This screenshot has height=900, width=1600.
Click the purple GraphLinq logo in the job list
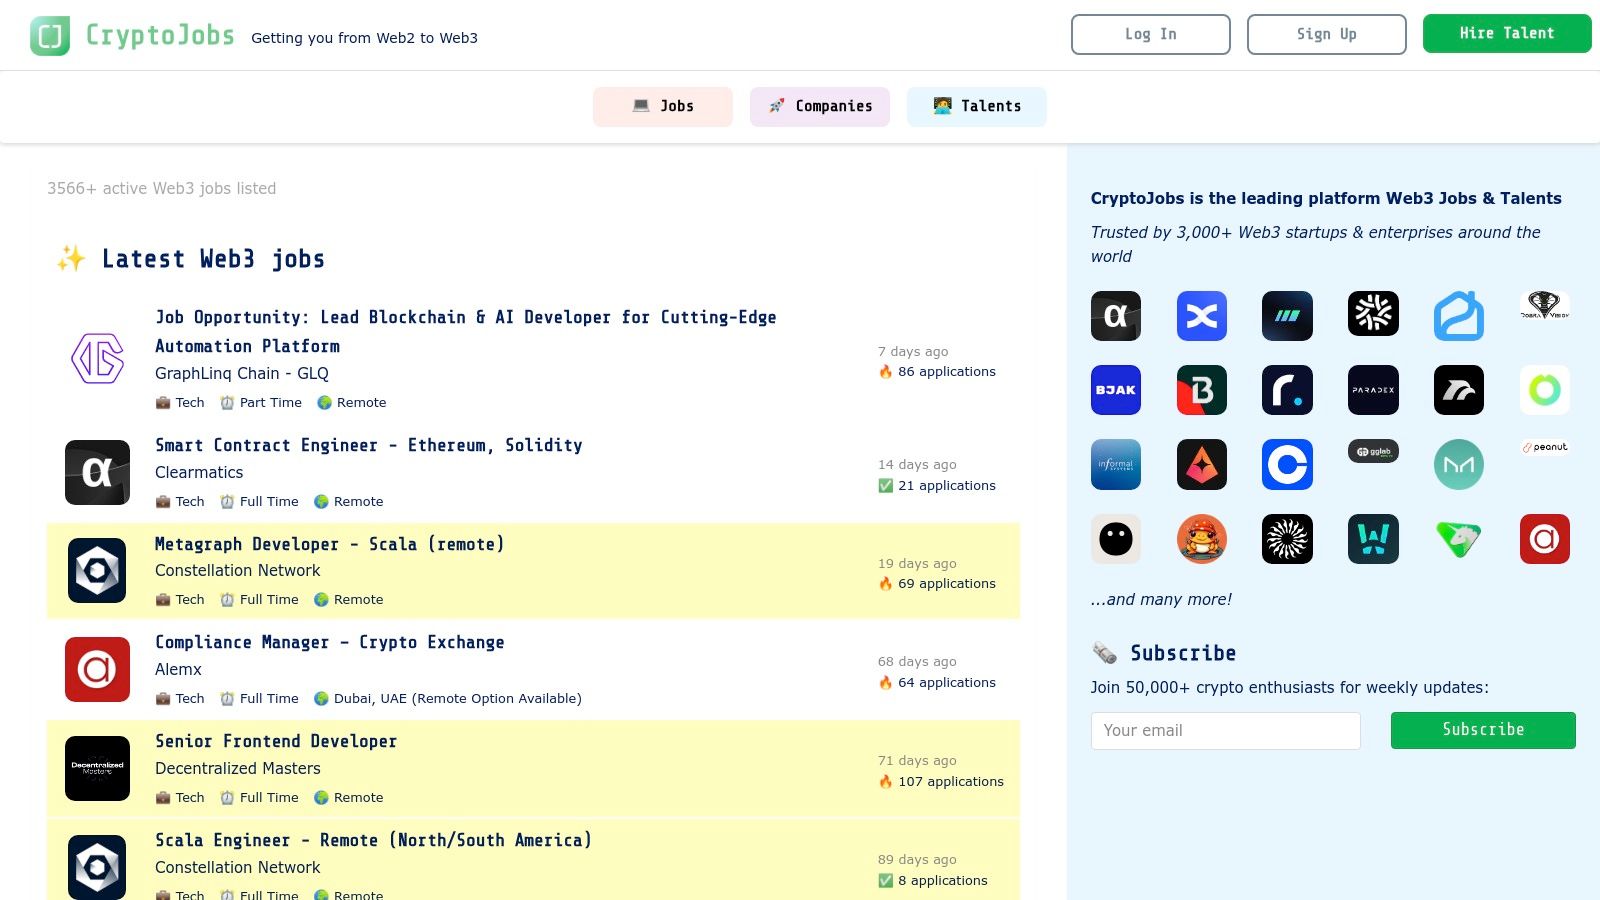[x=97, y=358]
